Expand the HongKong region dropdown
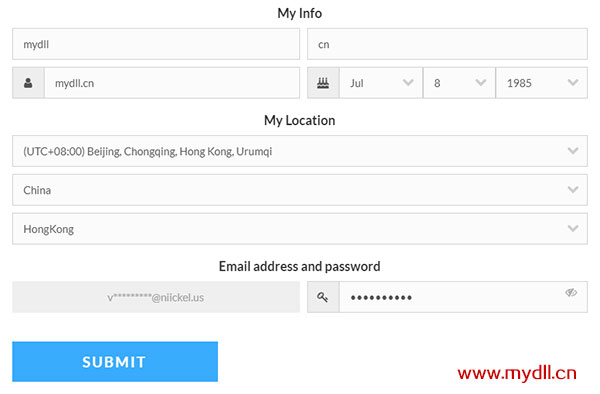600x394 pixels. pos(300,229)
